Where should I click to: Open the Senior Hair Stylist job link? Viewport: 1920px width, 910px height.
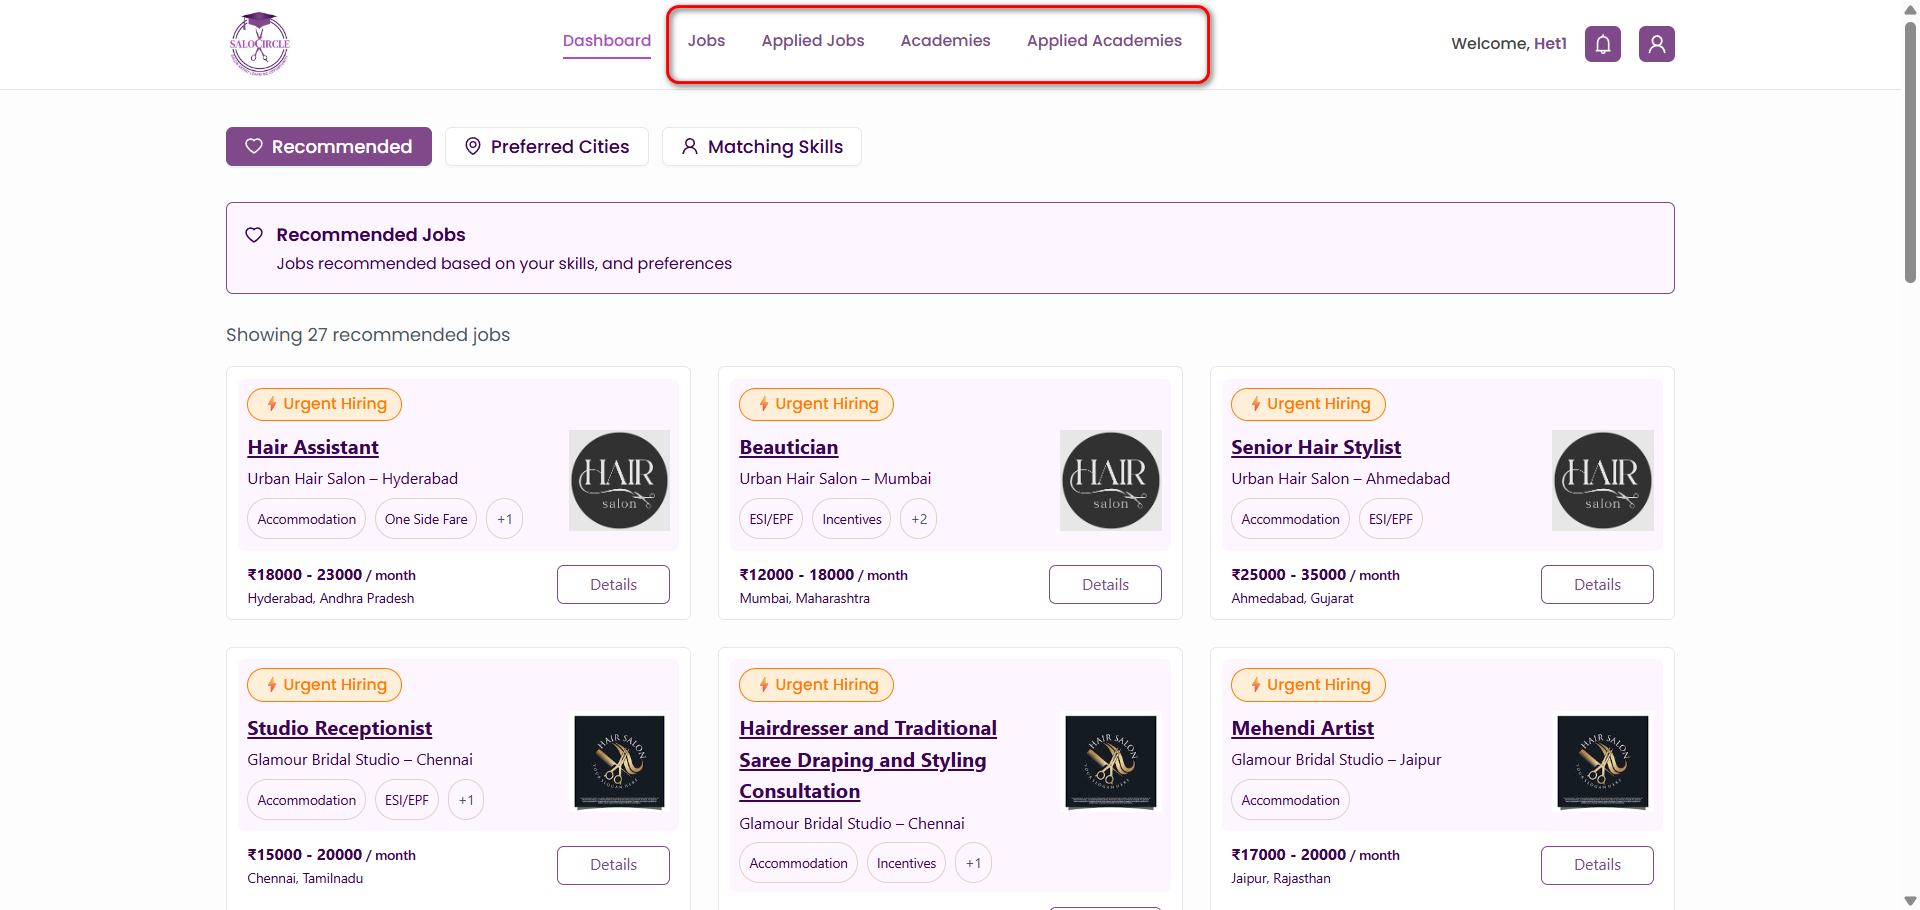click(1316, 447)
